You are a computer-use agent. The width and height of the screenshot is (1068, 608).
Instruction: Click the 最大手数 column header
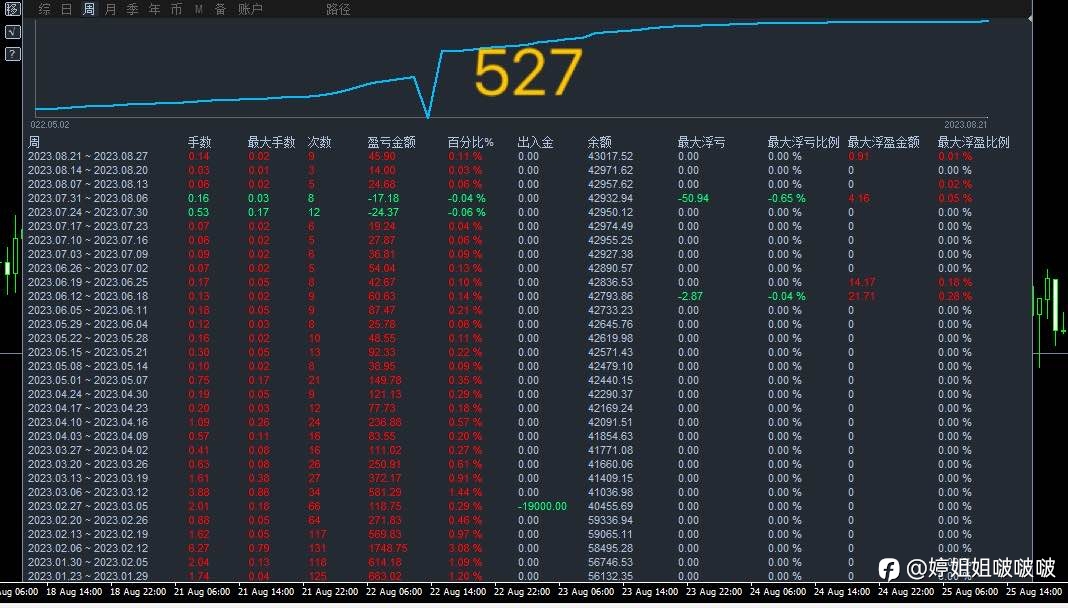click(x=271, y=142)
